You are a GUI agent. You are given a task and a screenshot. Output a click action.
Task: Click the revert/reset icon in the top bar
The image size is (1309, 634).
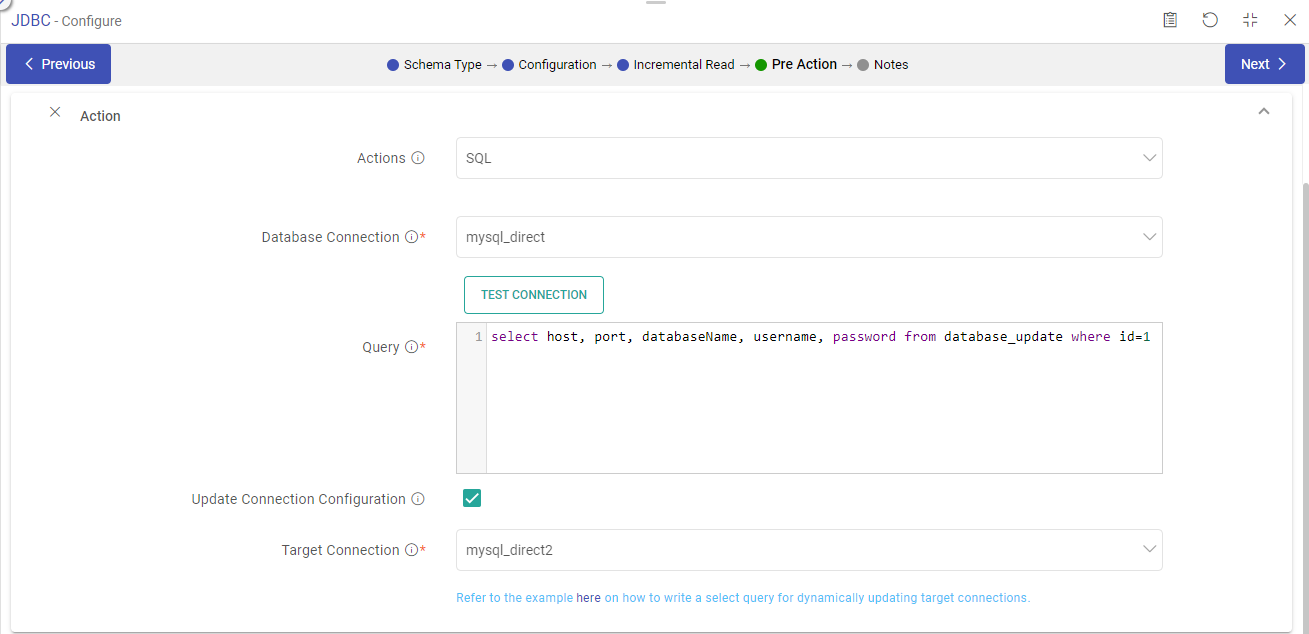tap(1210, 20)
